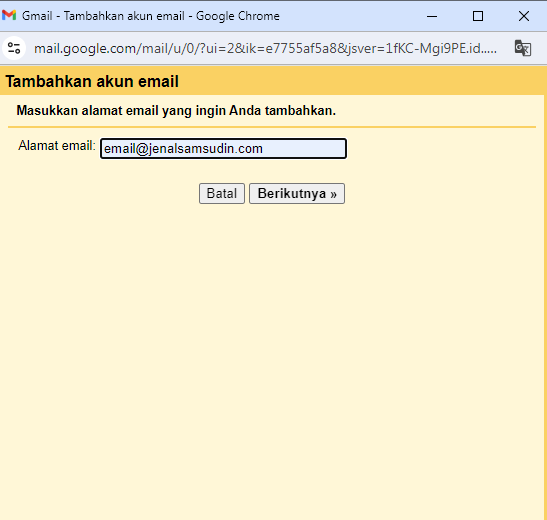Click the yellow border strip at the window's right edge
The width and height of the screenshot is (547, 520).
pos(545,307)
